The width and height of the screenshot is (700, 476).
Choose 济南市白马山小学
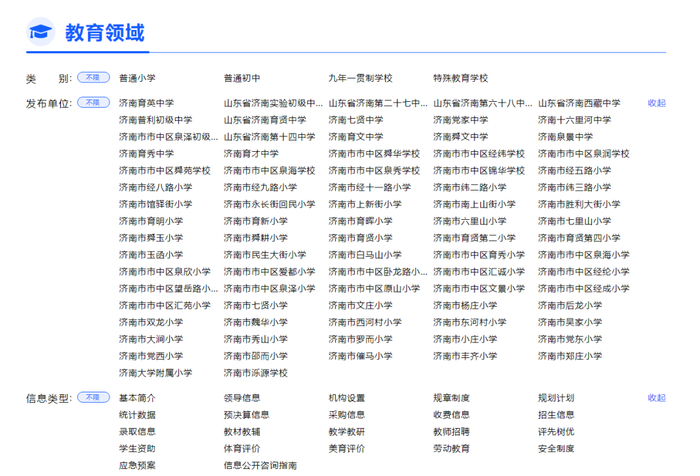tap(365, 255)
